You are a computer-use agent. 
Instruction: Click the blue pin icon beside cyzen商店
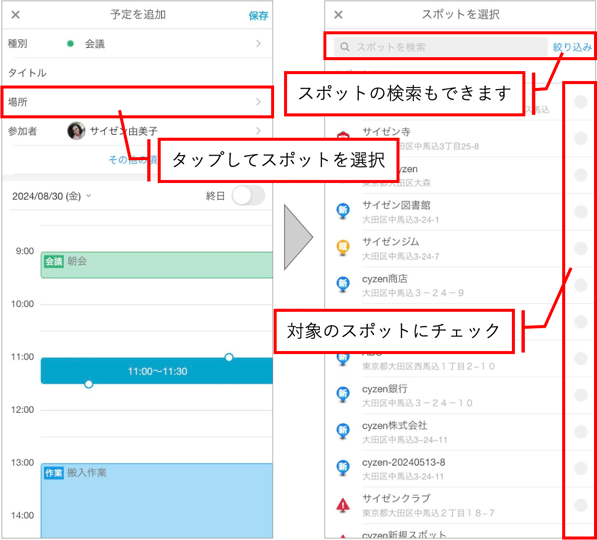coord(343,284)
